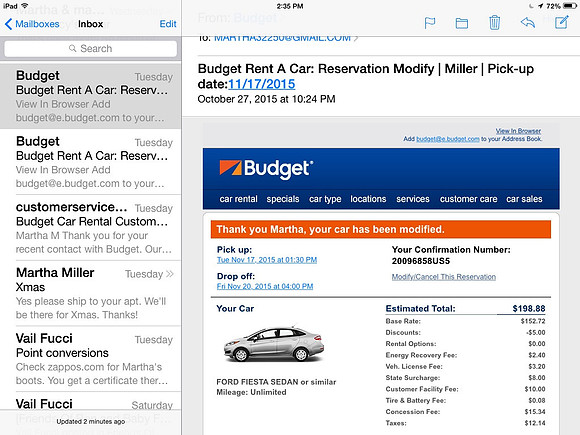This screenshot has width=580, height=435.
Task: Open the locations menu item
Action: coord(368,199)
